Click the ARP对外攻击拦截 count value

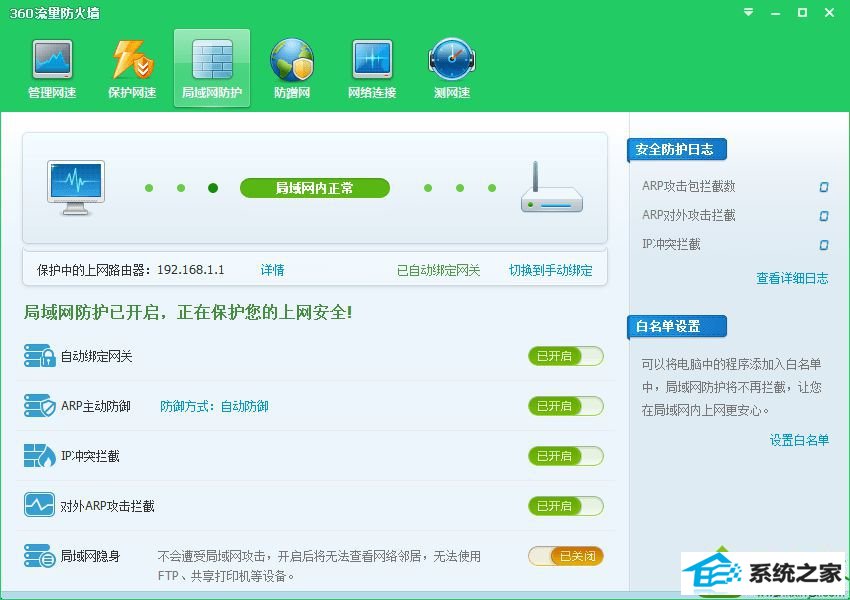click(823, 216)
